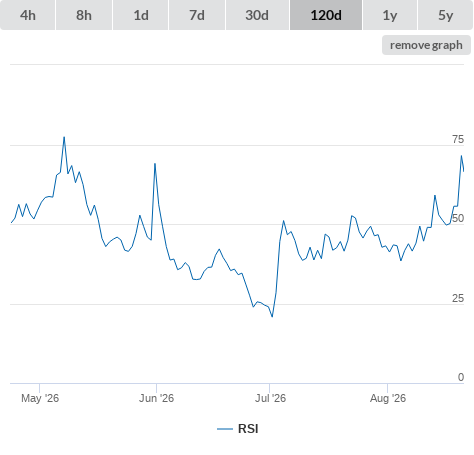
Task: Open the 5y time range
Action: [x=446, y=15]
